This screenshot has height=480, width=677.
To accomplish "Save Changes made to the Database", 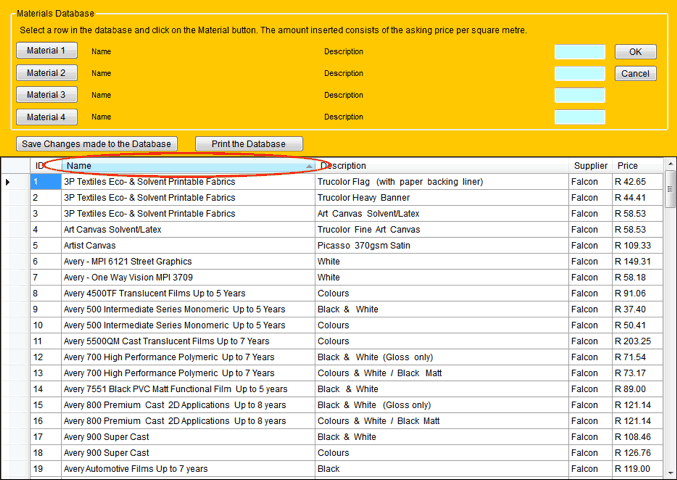I will pyautogui.click(x=98, y=144).
